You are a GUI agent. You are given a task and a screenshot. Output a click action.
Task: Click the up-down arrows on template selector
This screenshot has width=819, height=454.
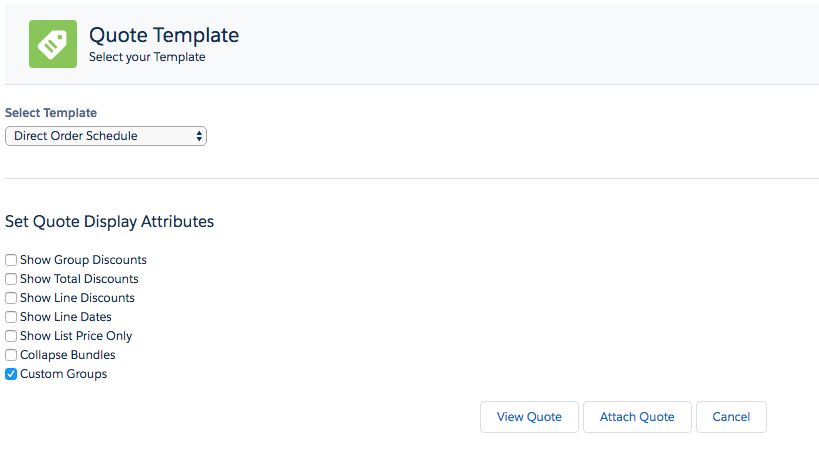click(x=199, y=136)
